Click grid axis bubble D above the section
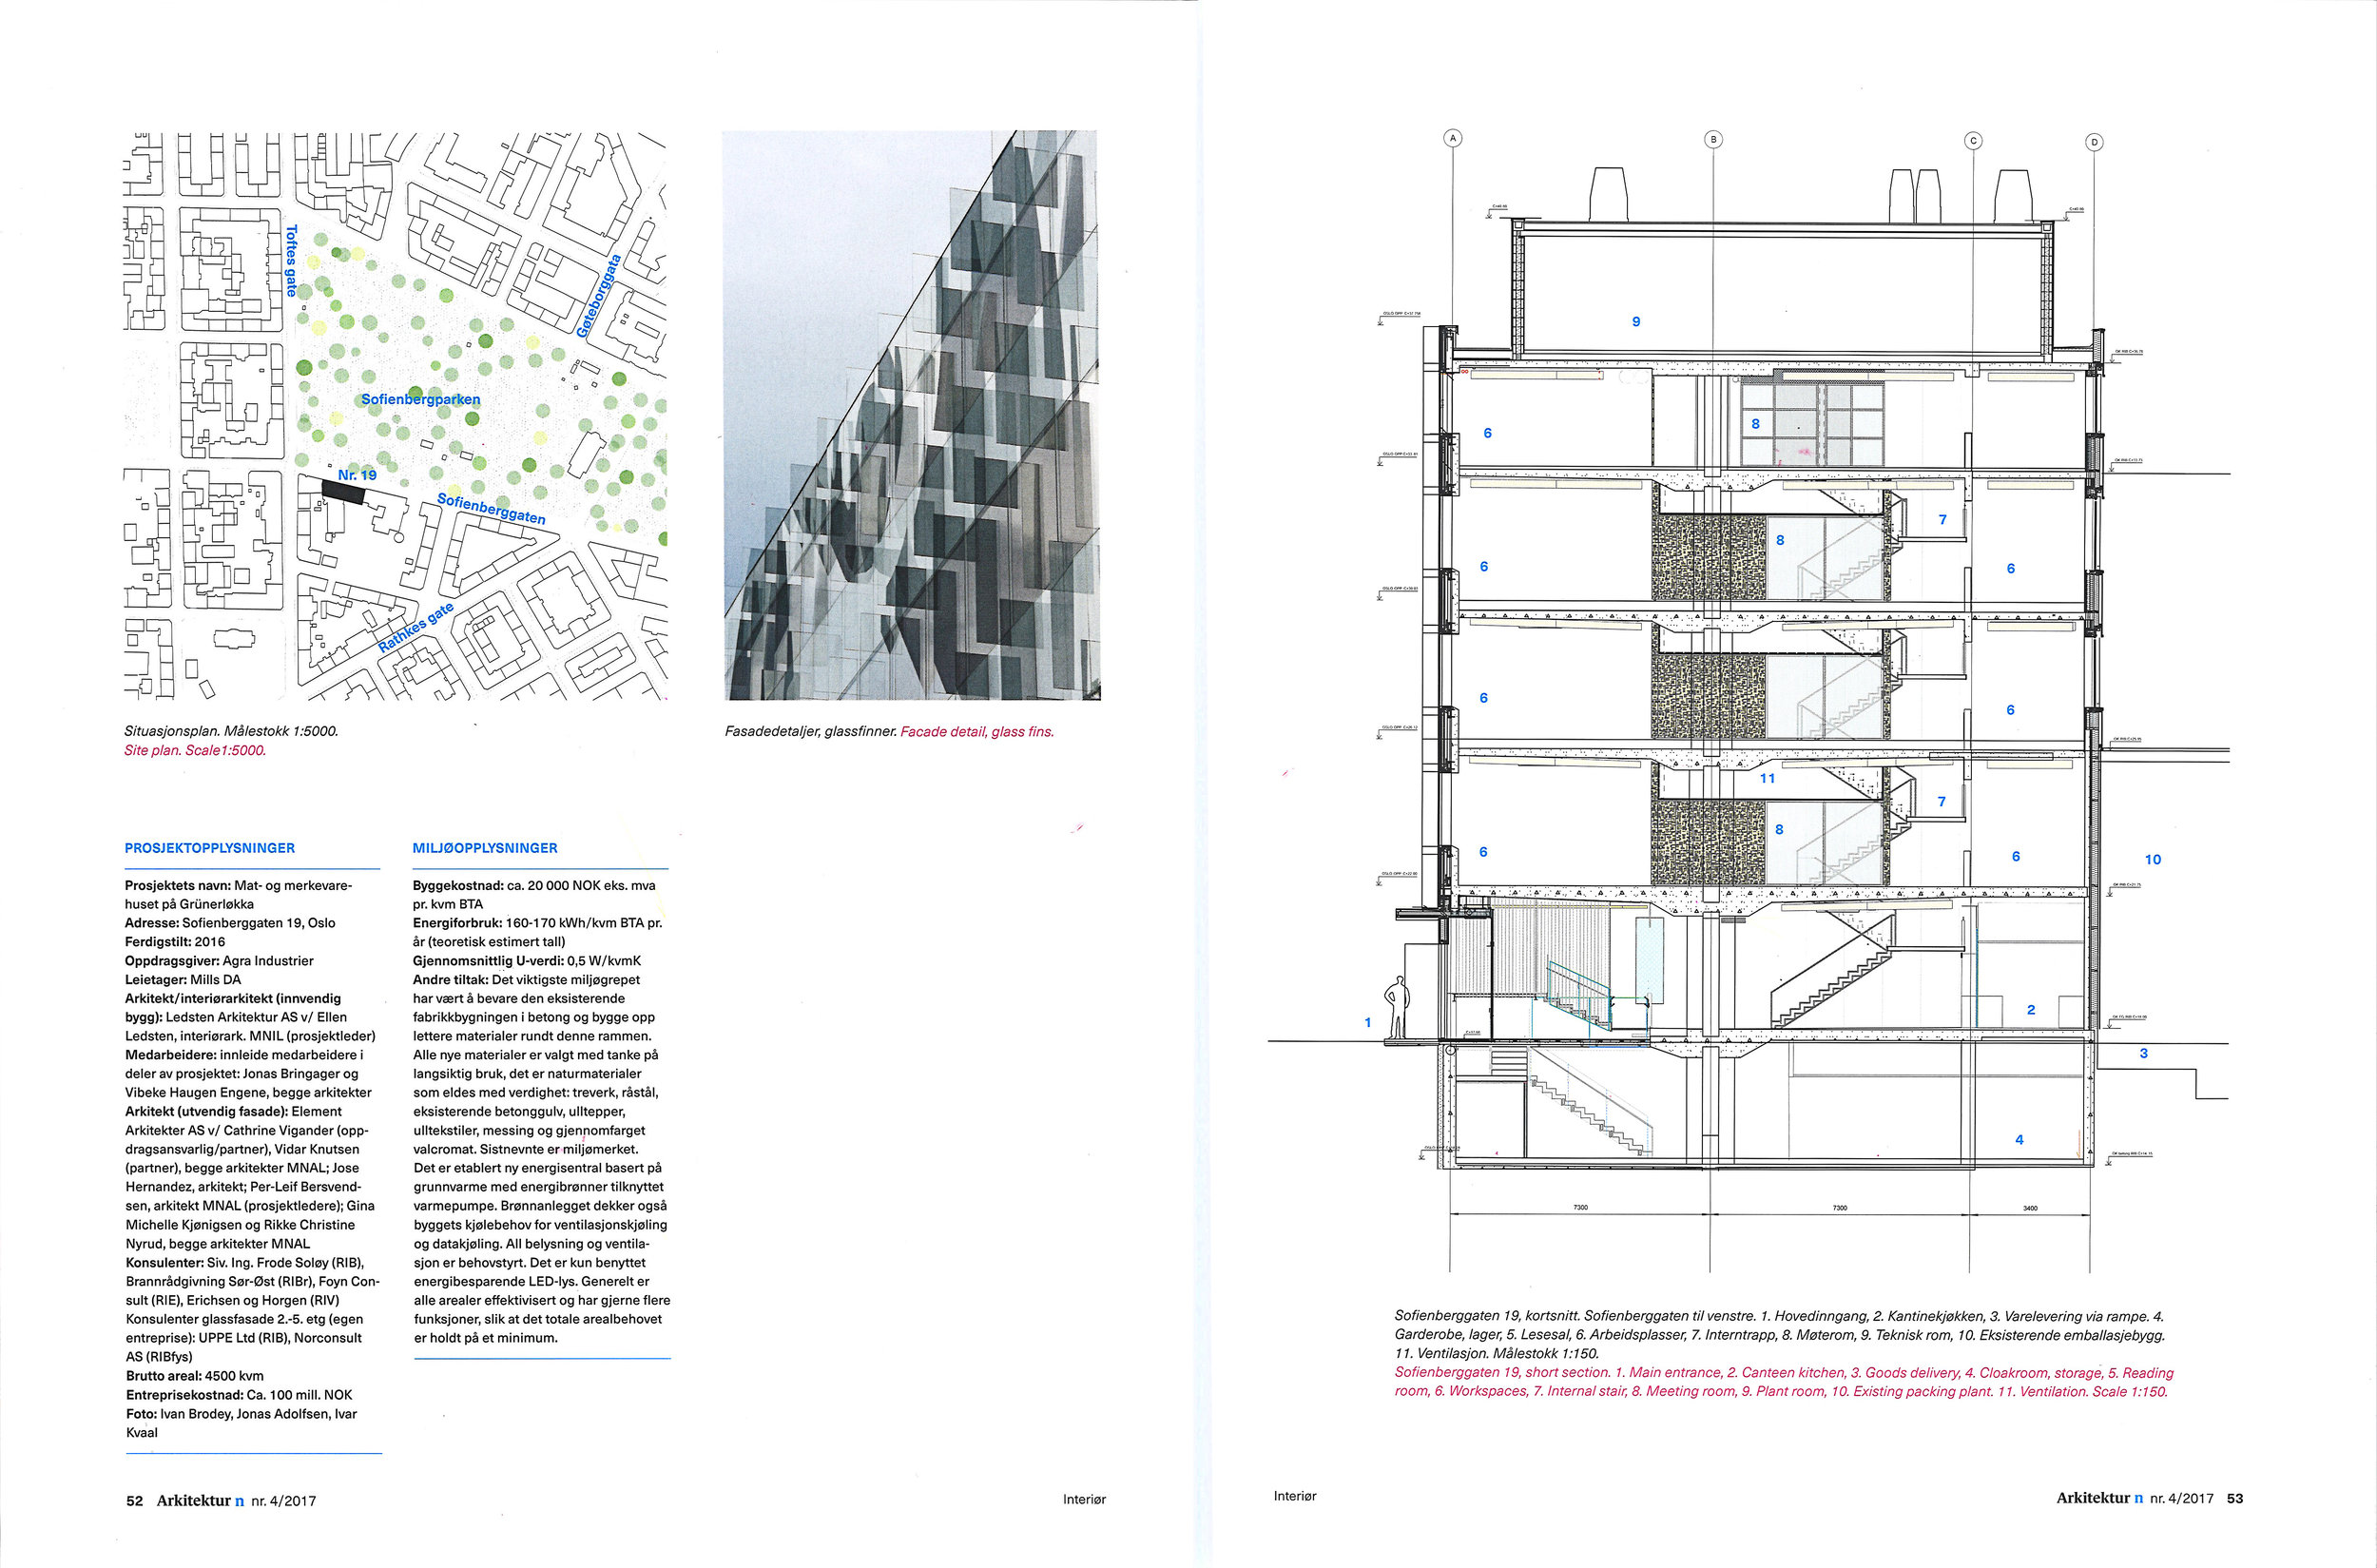This screenshot has width=2377, height=1568. click(x=2094, y=142)
